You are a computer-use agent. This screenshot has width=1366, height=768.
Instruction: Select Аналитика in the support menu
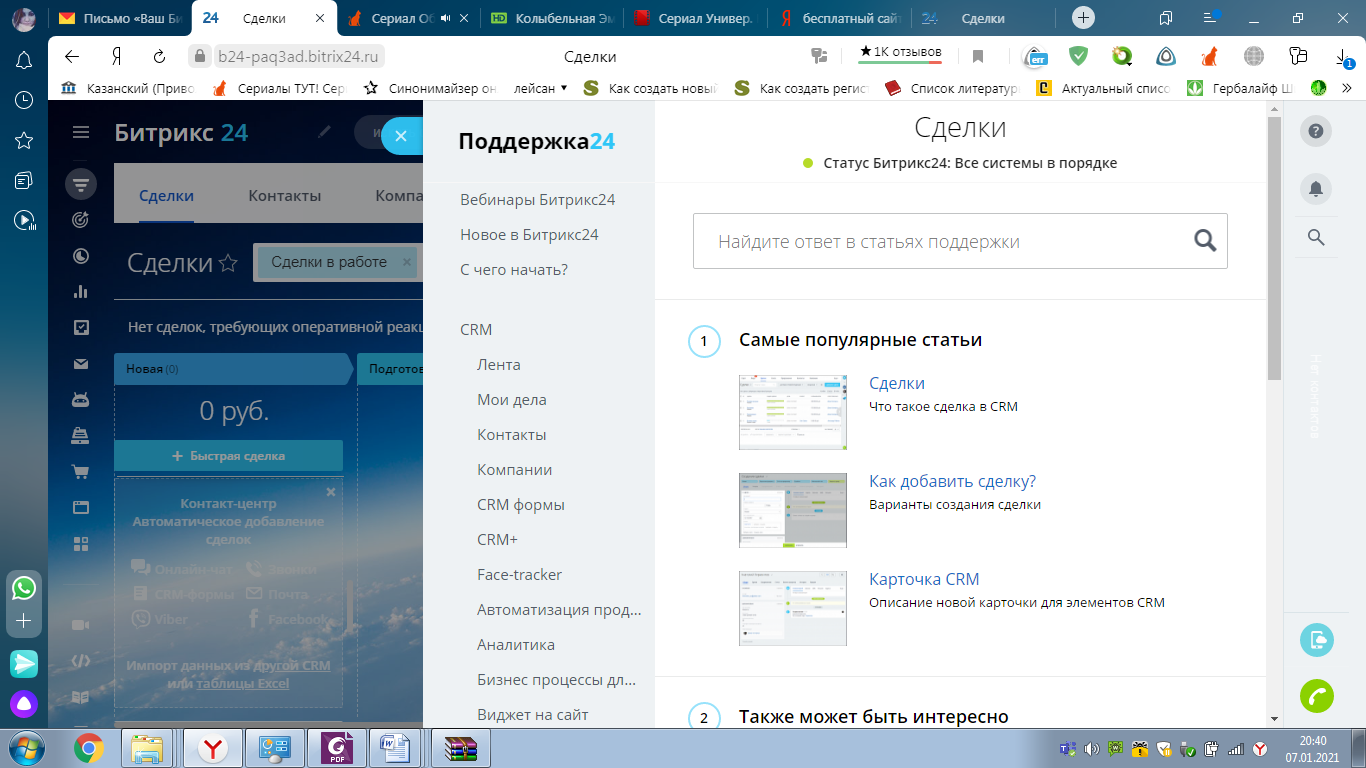click(516, 645)
